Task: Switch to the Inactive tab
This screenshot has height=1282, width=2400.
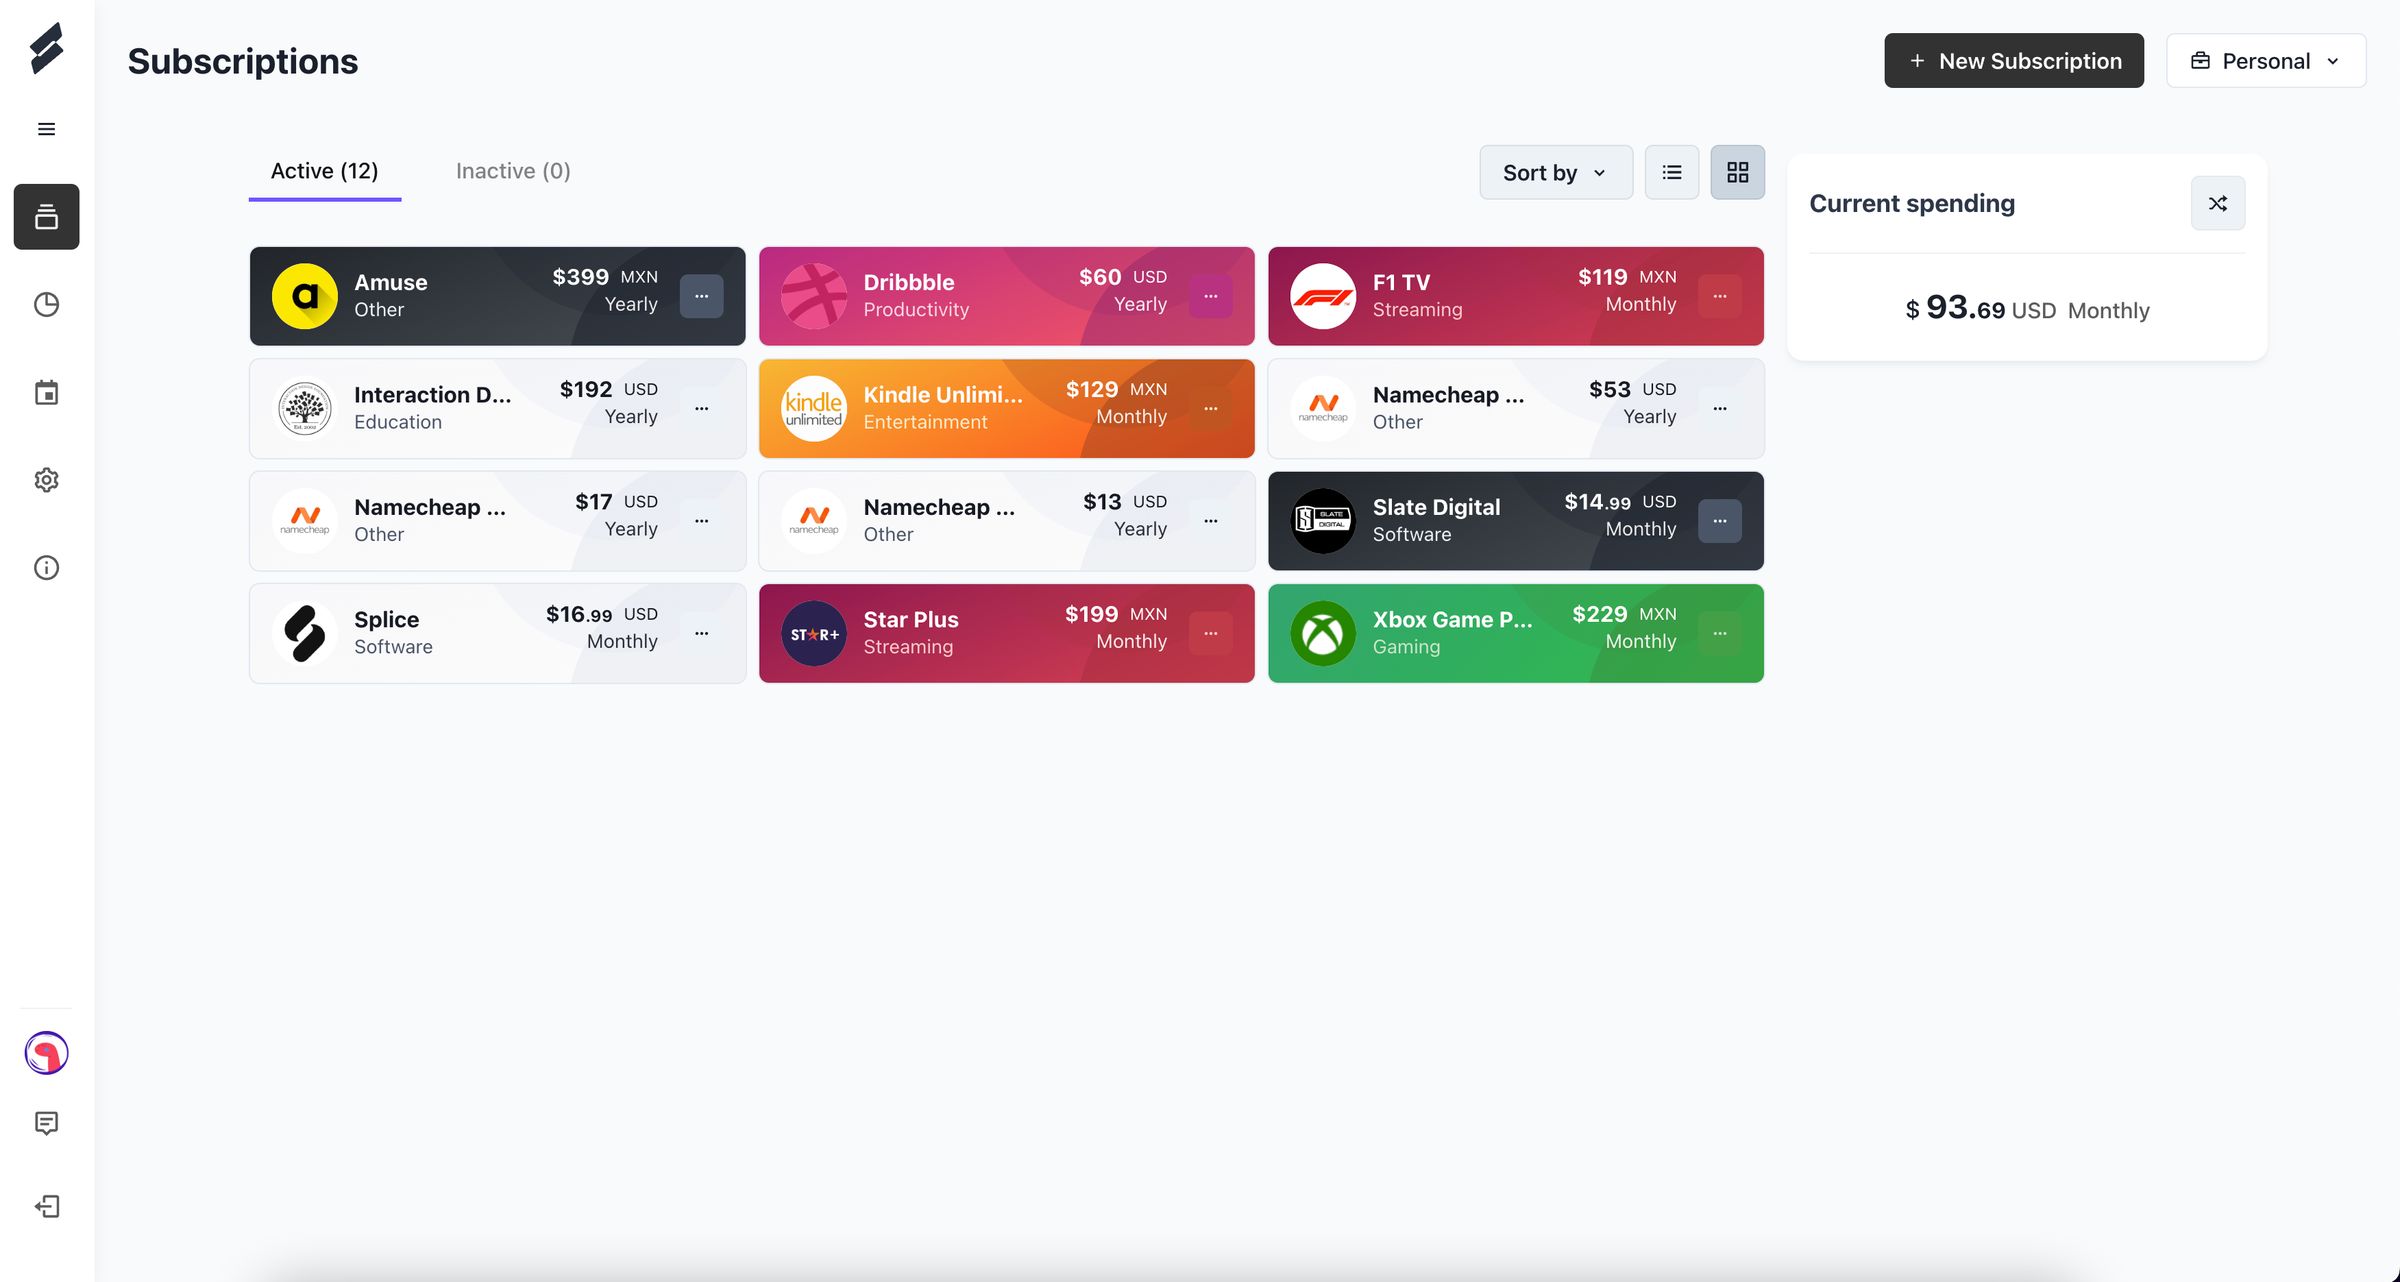Action: (x=512, y=170)
